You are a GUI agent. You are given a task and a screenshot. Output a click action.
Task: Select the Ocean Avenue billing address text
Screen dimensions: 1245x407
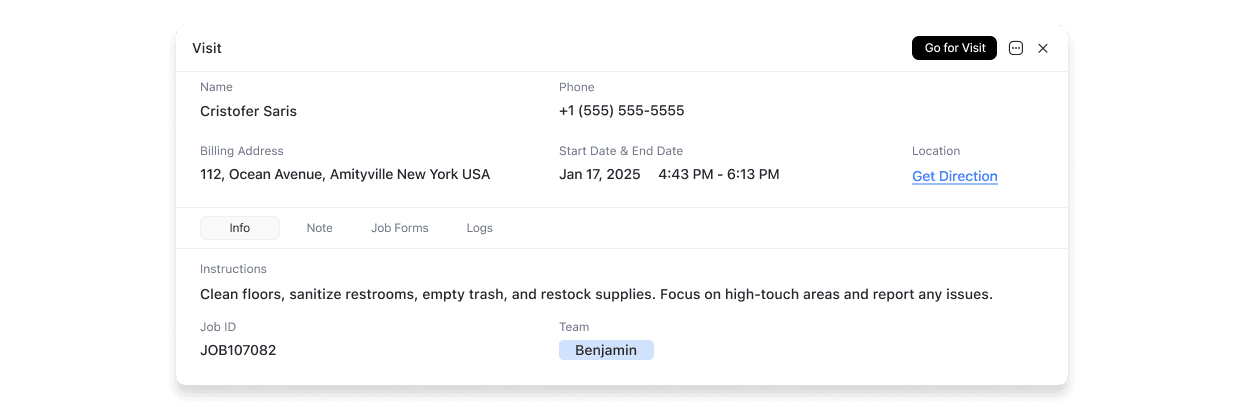[x=345, y=174]
